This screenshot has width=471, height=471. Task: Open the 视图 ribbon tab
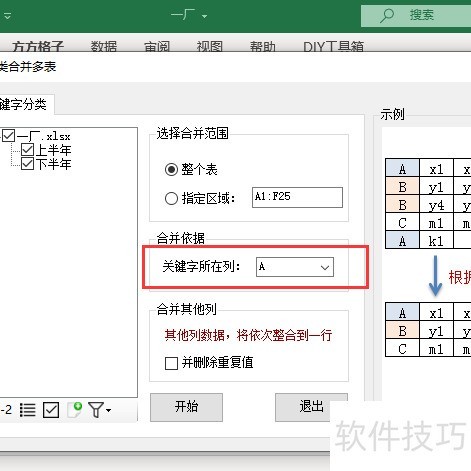[209, 46]
